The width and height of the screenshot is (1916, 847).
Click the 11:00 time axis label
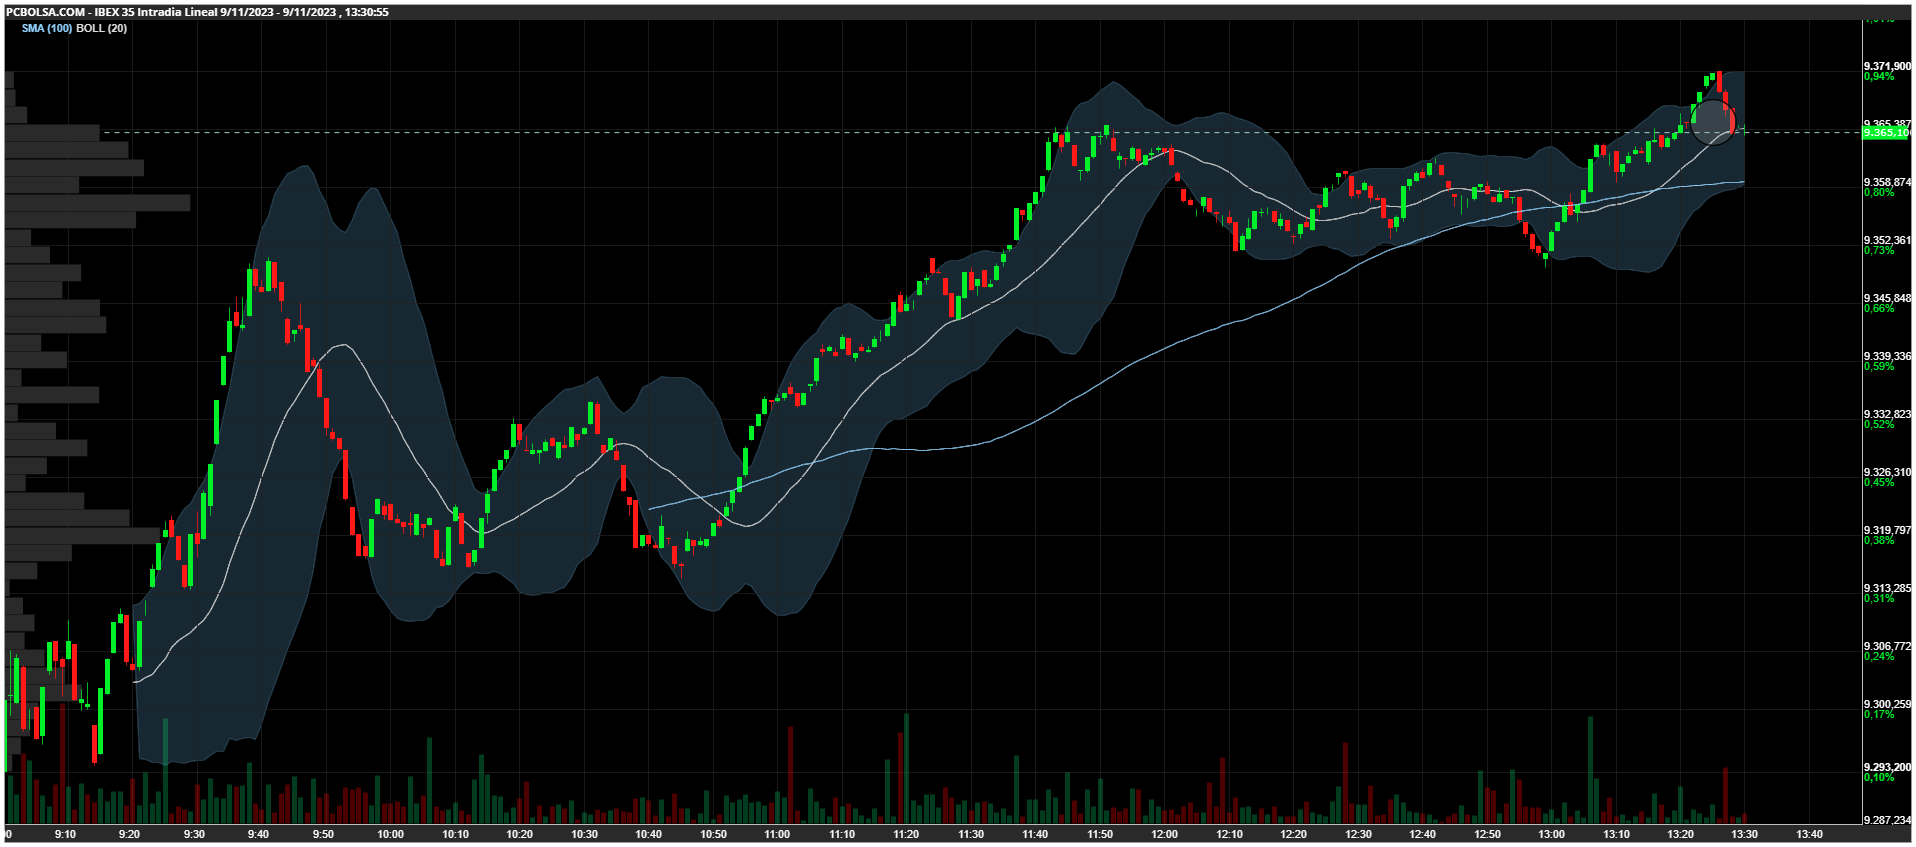[777, 834]
